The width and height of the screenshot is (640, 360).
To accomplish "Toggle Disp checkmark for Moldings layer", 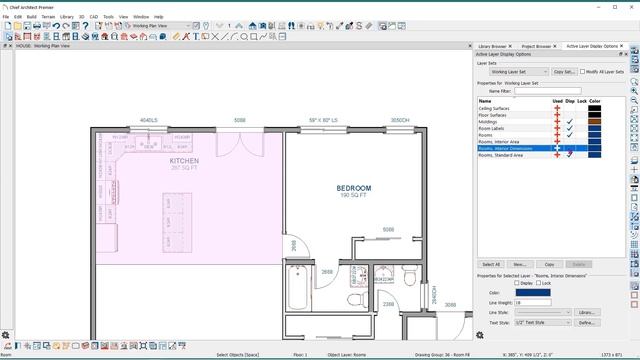I will tap(570, 122).
